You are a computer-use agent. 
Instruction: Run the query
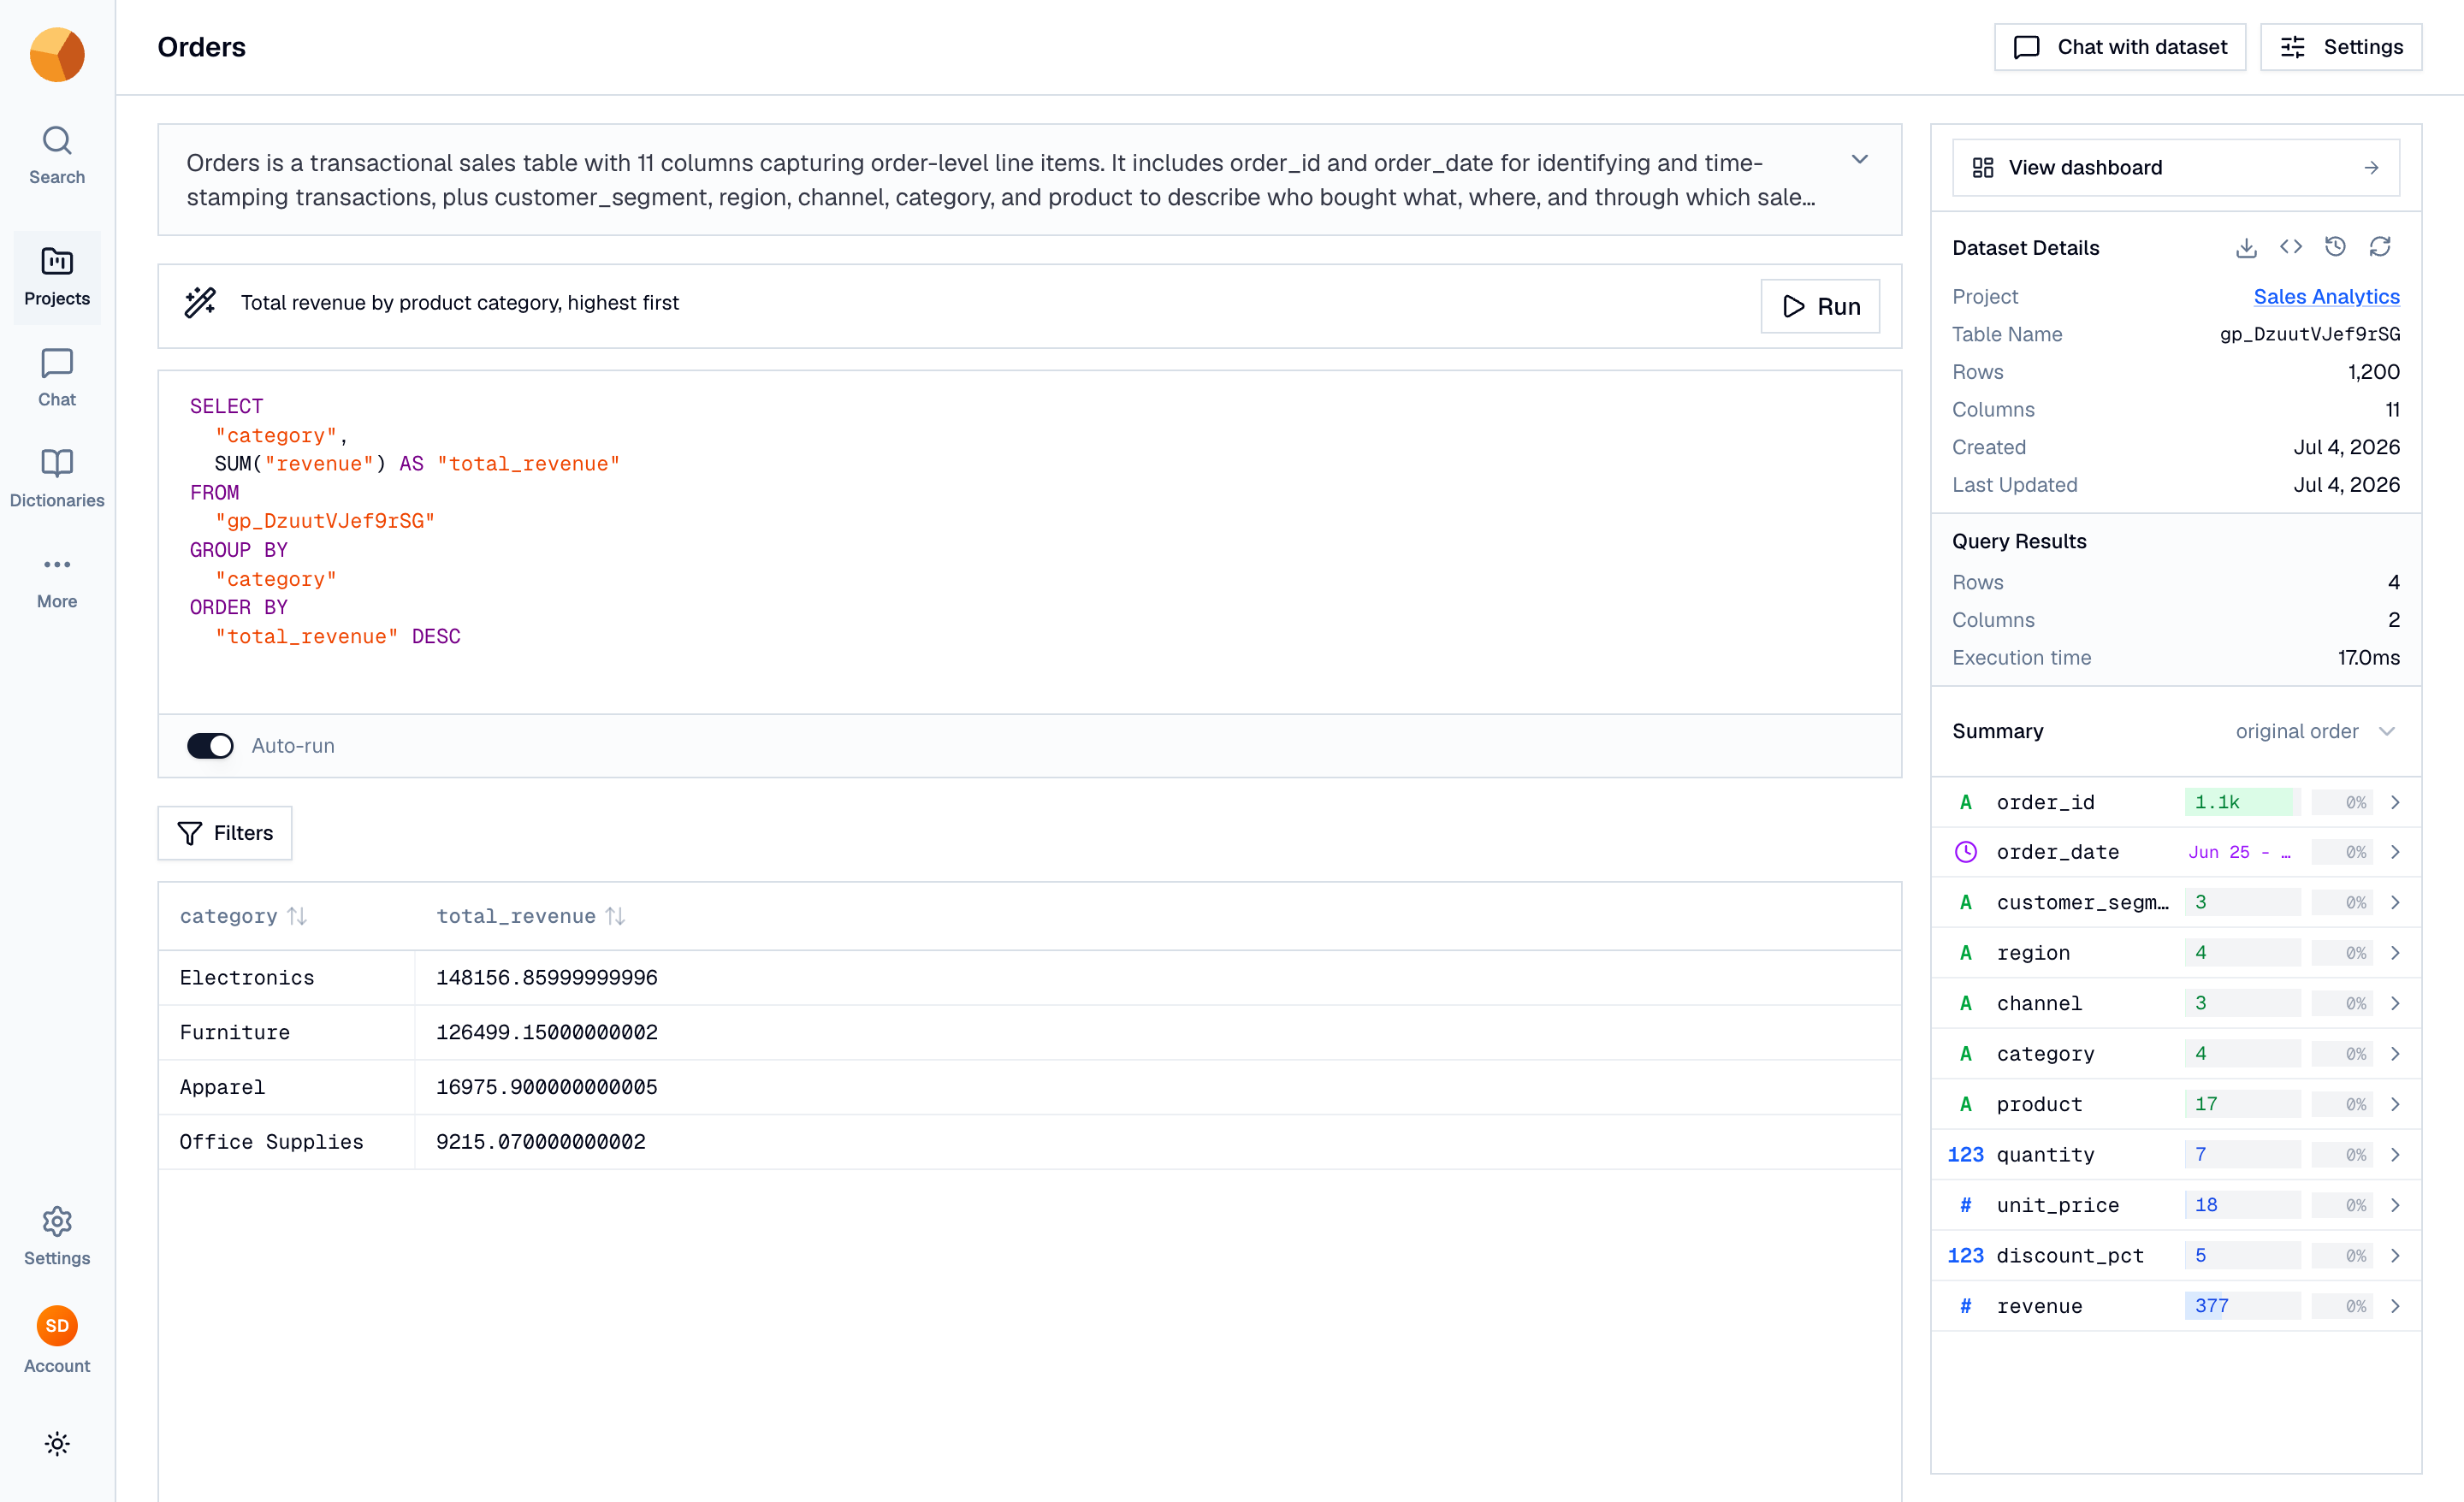point(1820,306)
